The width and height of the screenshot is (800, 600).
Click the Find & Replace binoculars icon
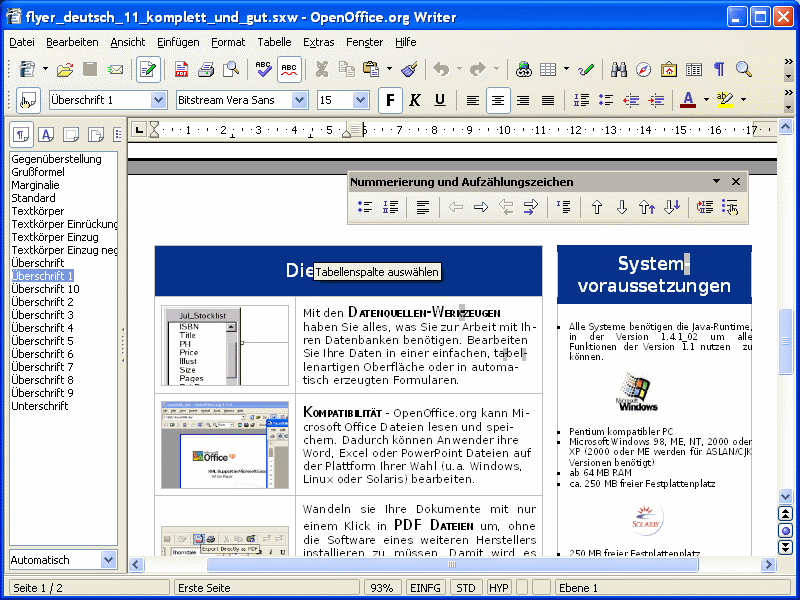tap(619, 69)
